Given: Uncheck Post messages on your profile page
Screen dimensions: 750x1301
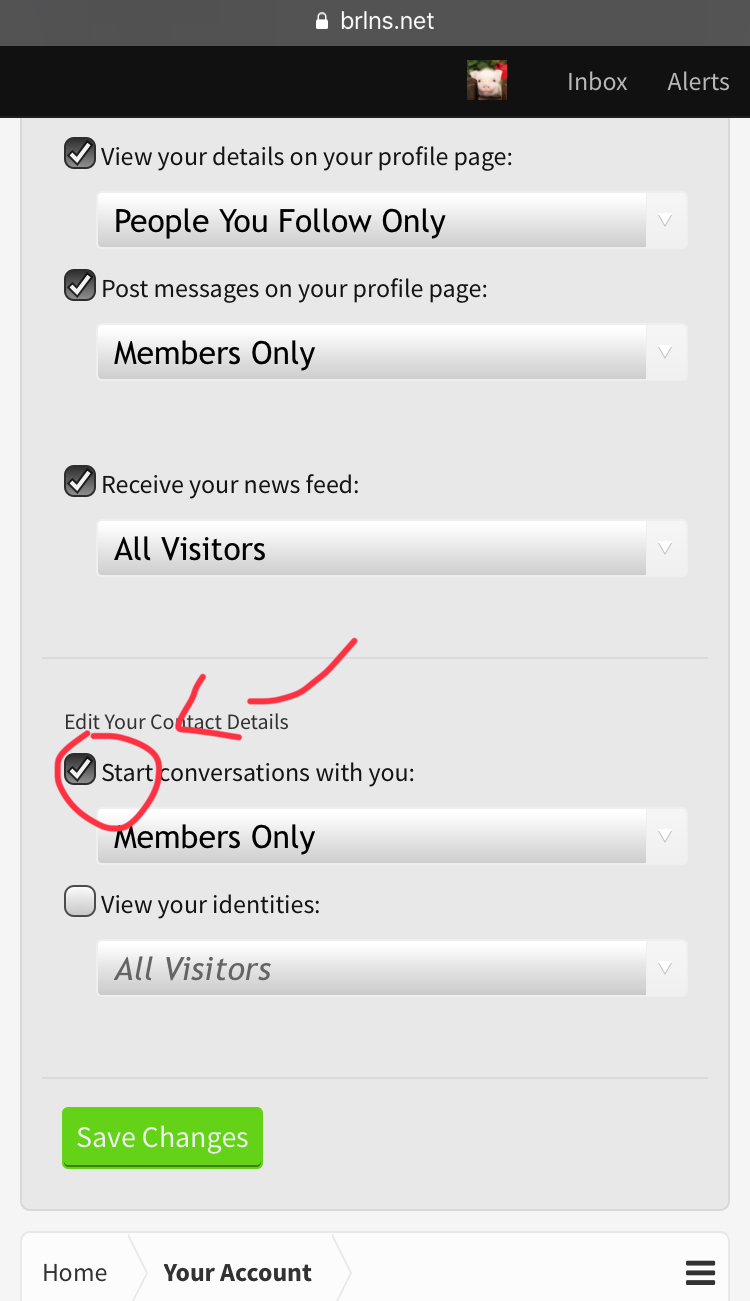Looking at the screenshot, I should (80, 286).
